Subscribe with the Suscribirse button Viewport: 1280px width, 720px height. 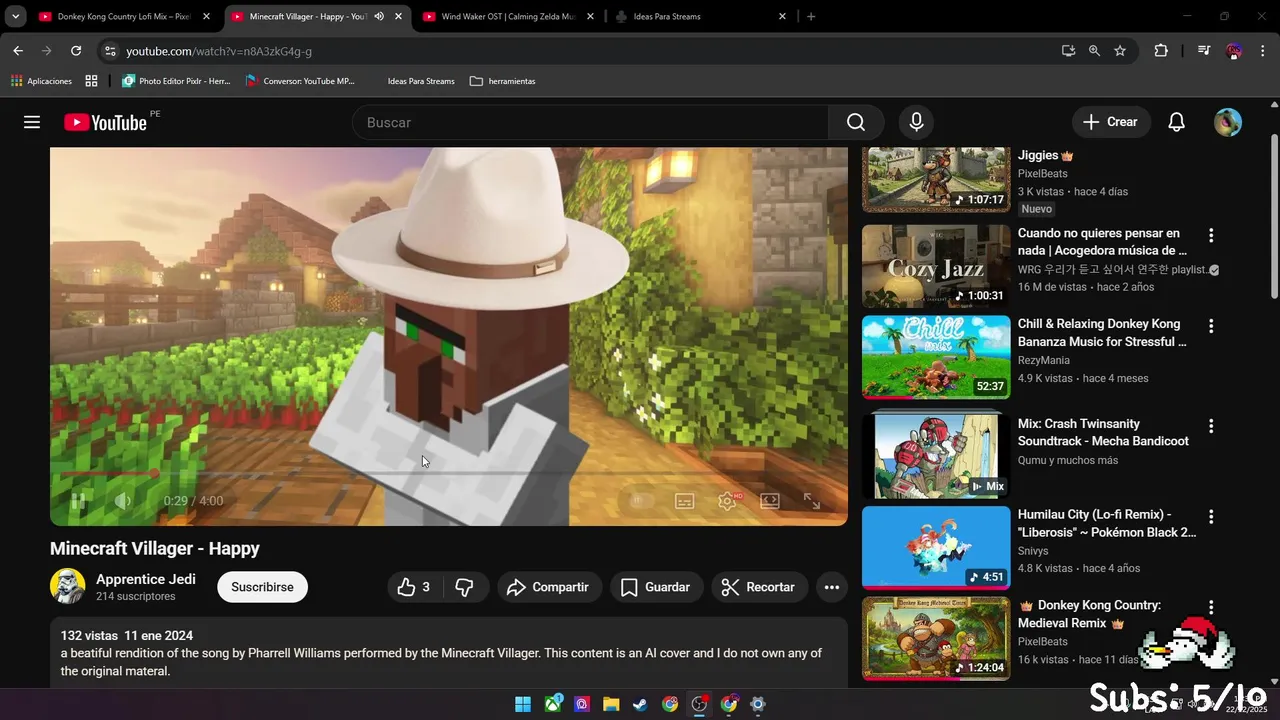click(262, 587)
